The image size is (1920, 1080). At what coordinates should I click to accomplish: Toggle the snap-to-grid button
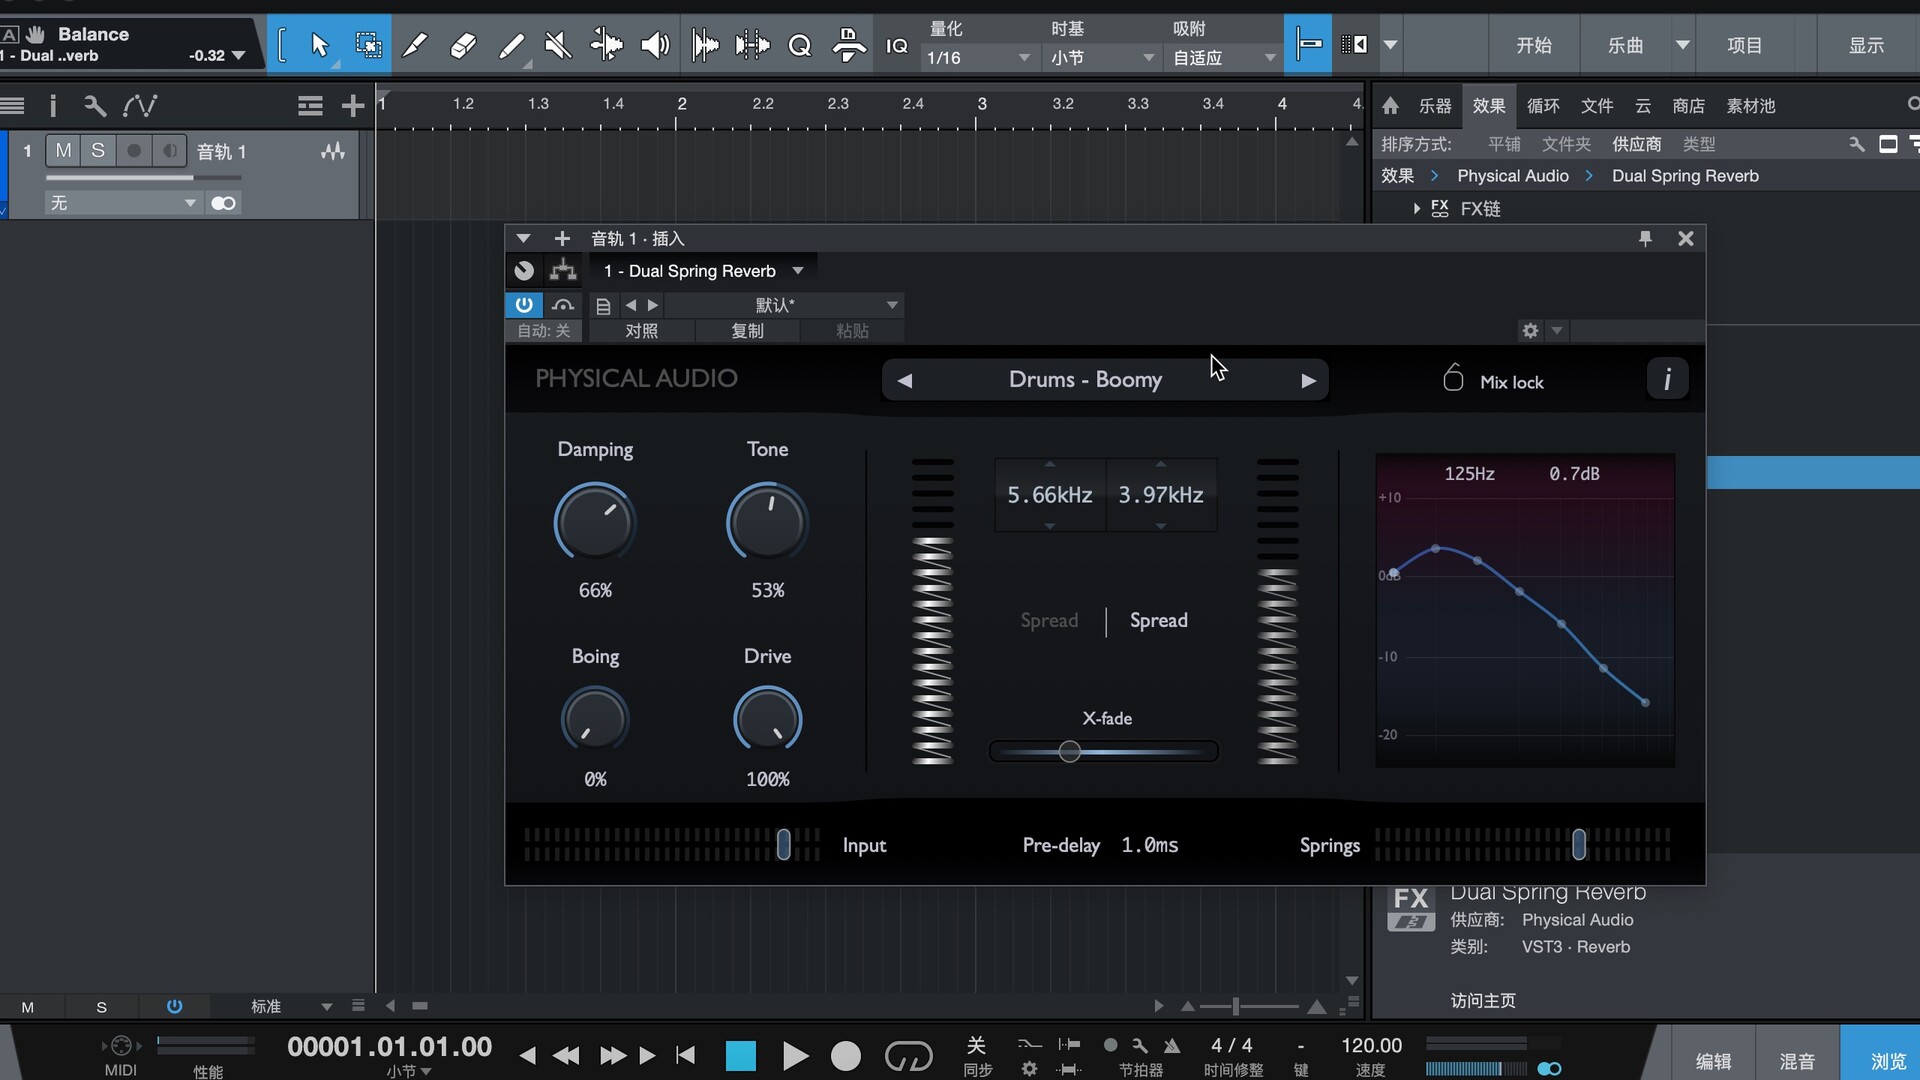pyautogui.click(x=1308, y=45)
